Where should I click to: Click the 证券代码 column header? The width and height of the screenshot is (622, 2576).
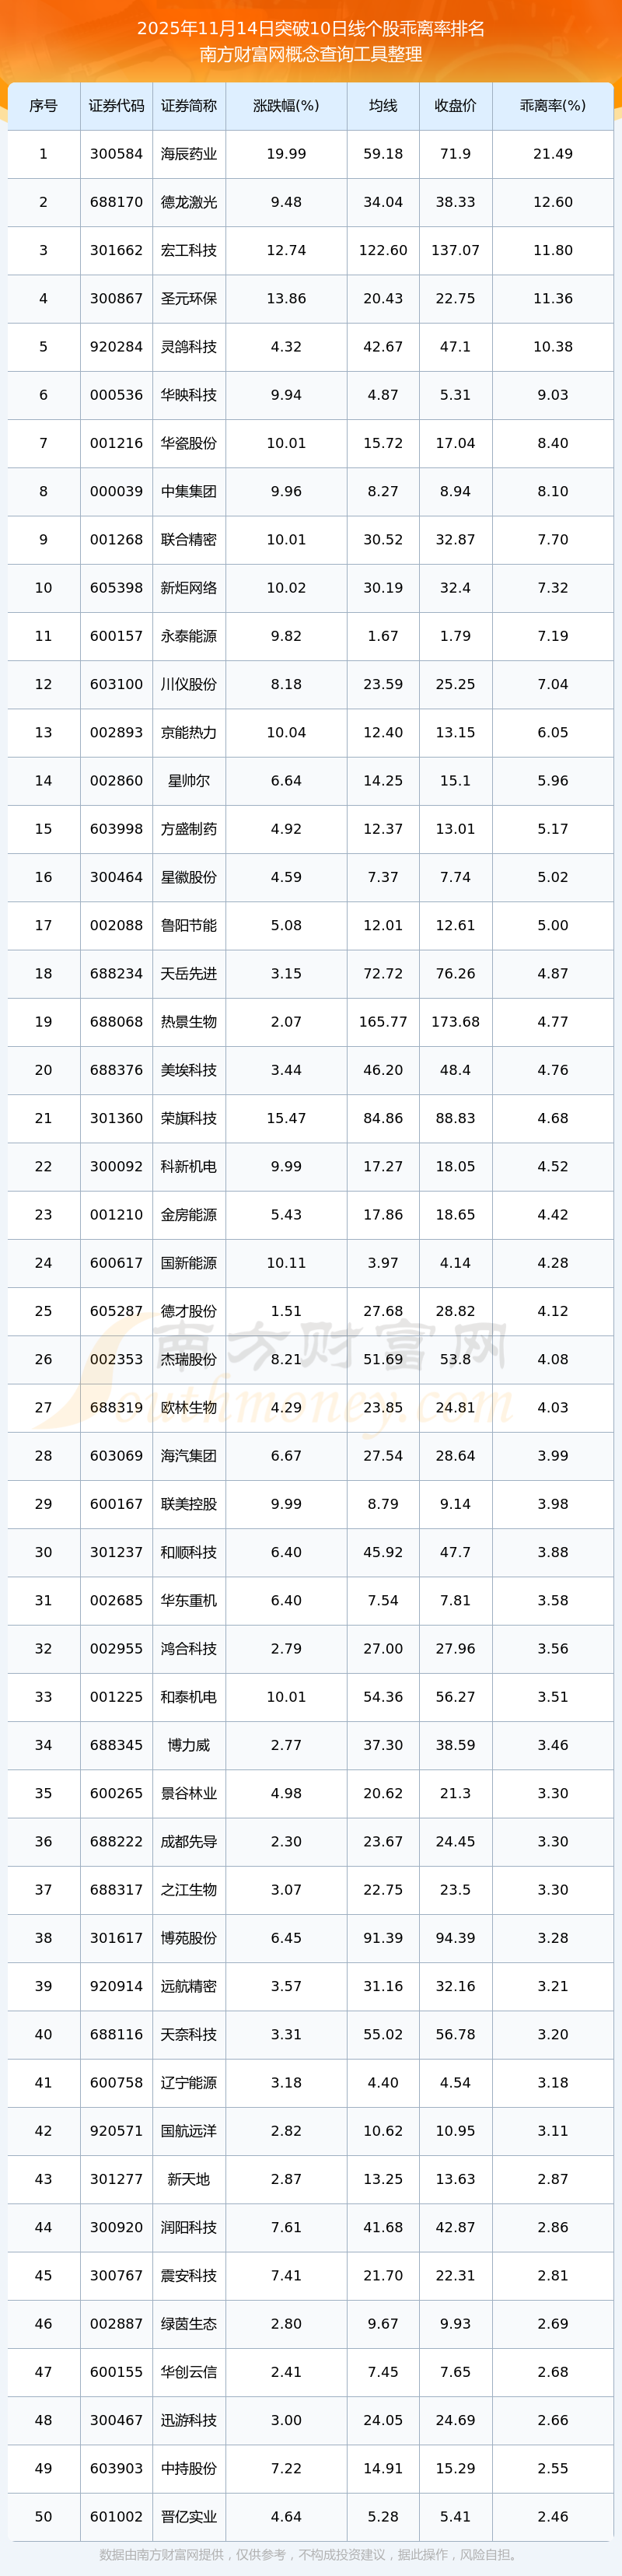point(116,106)
